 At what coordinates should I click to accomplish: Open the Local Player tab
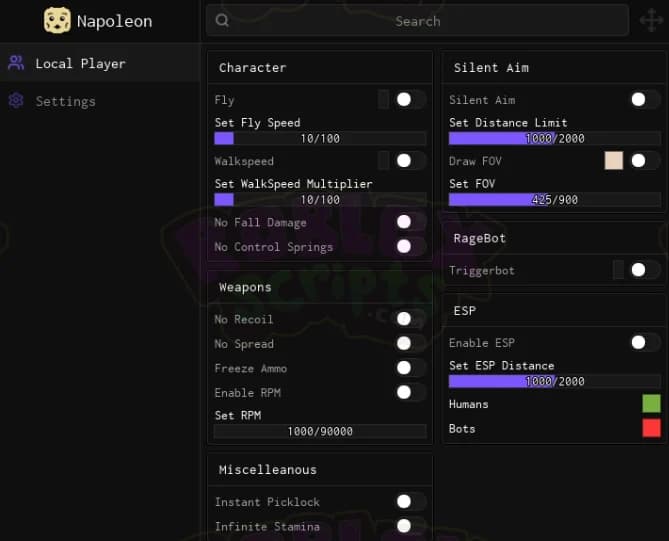[x=100, y=63]
